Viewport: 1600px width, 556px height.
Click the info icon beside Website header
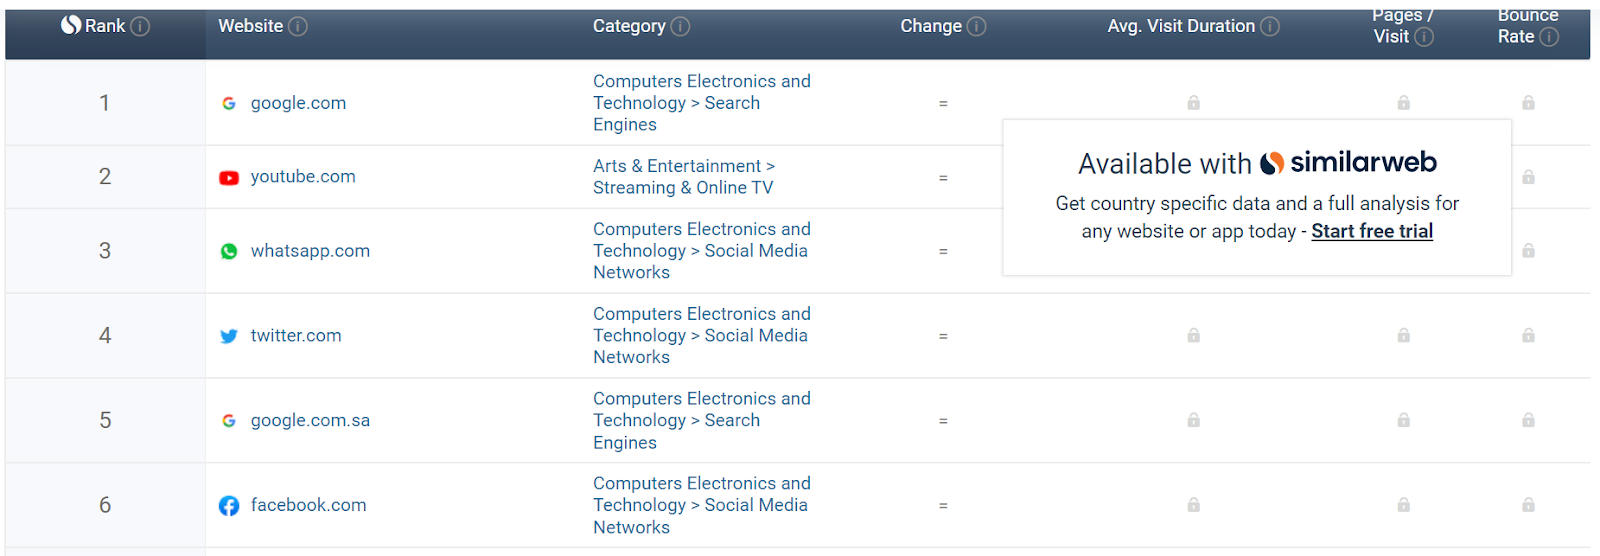coord(298,26)
